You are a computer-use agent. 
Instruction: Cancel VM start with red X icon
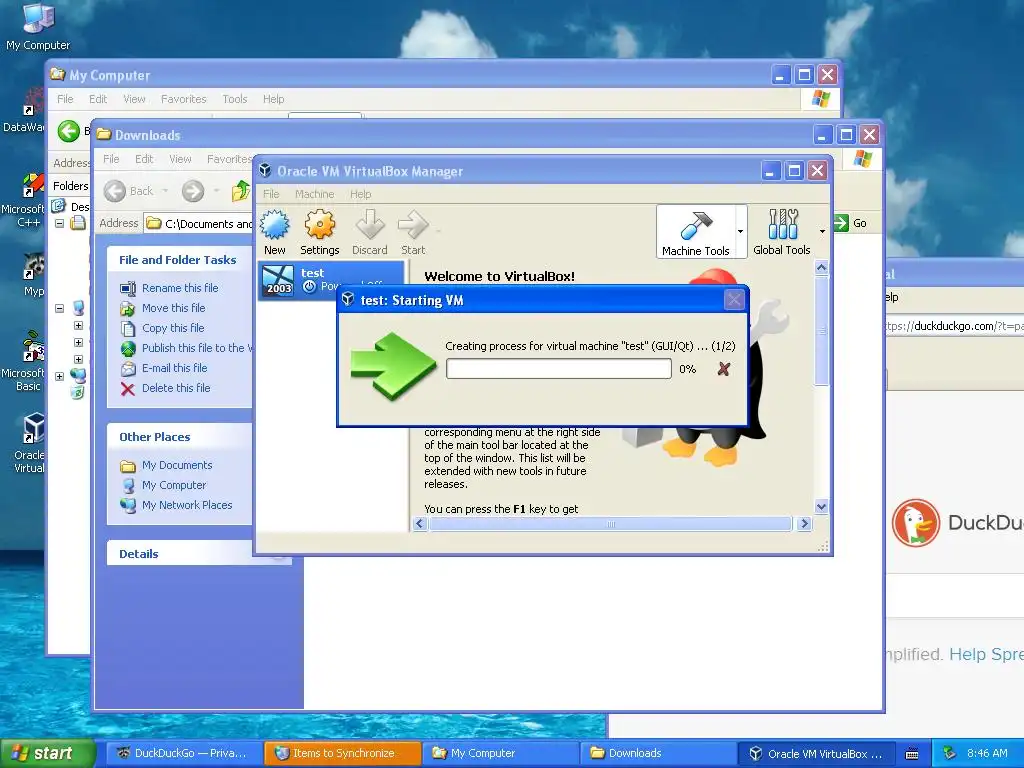pyautogui.click(x=724, y=369)
